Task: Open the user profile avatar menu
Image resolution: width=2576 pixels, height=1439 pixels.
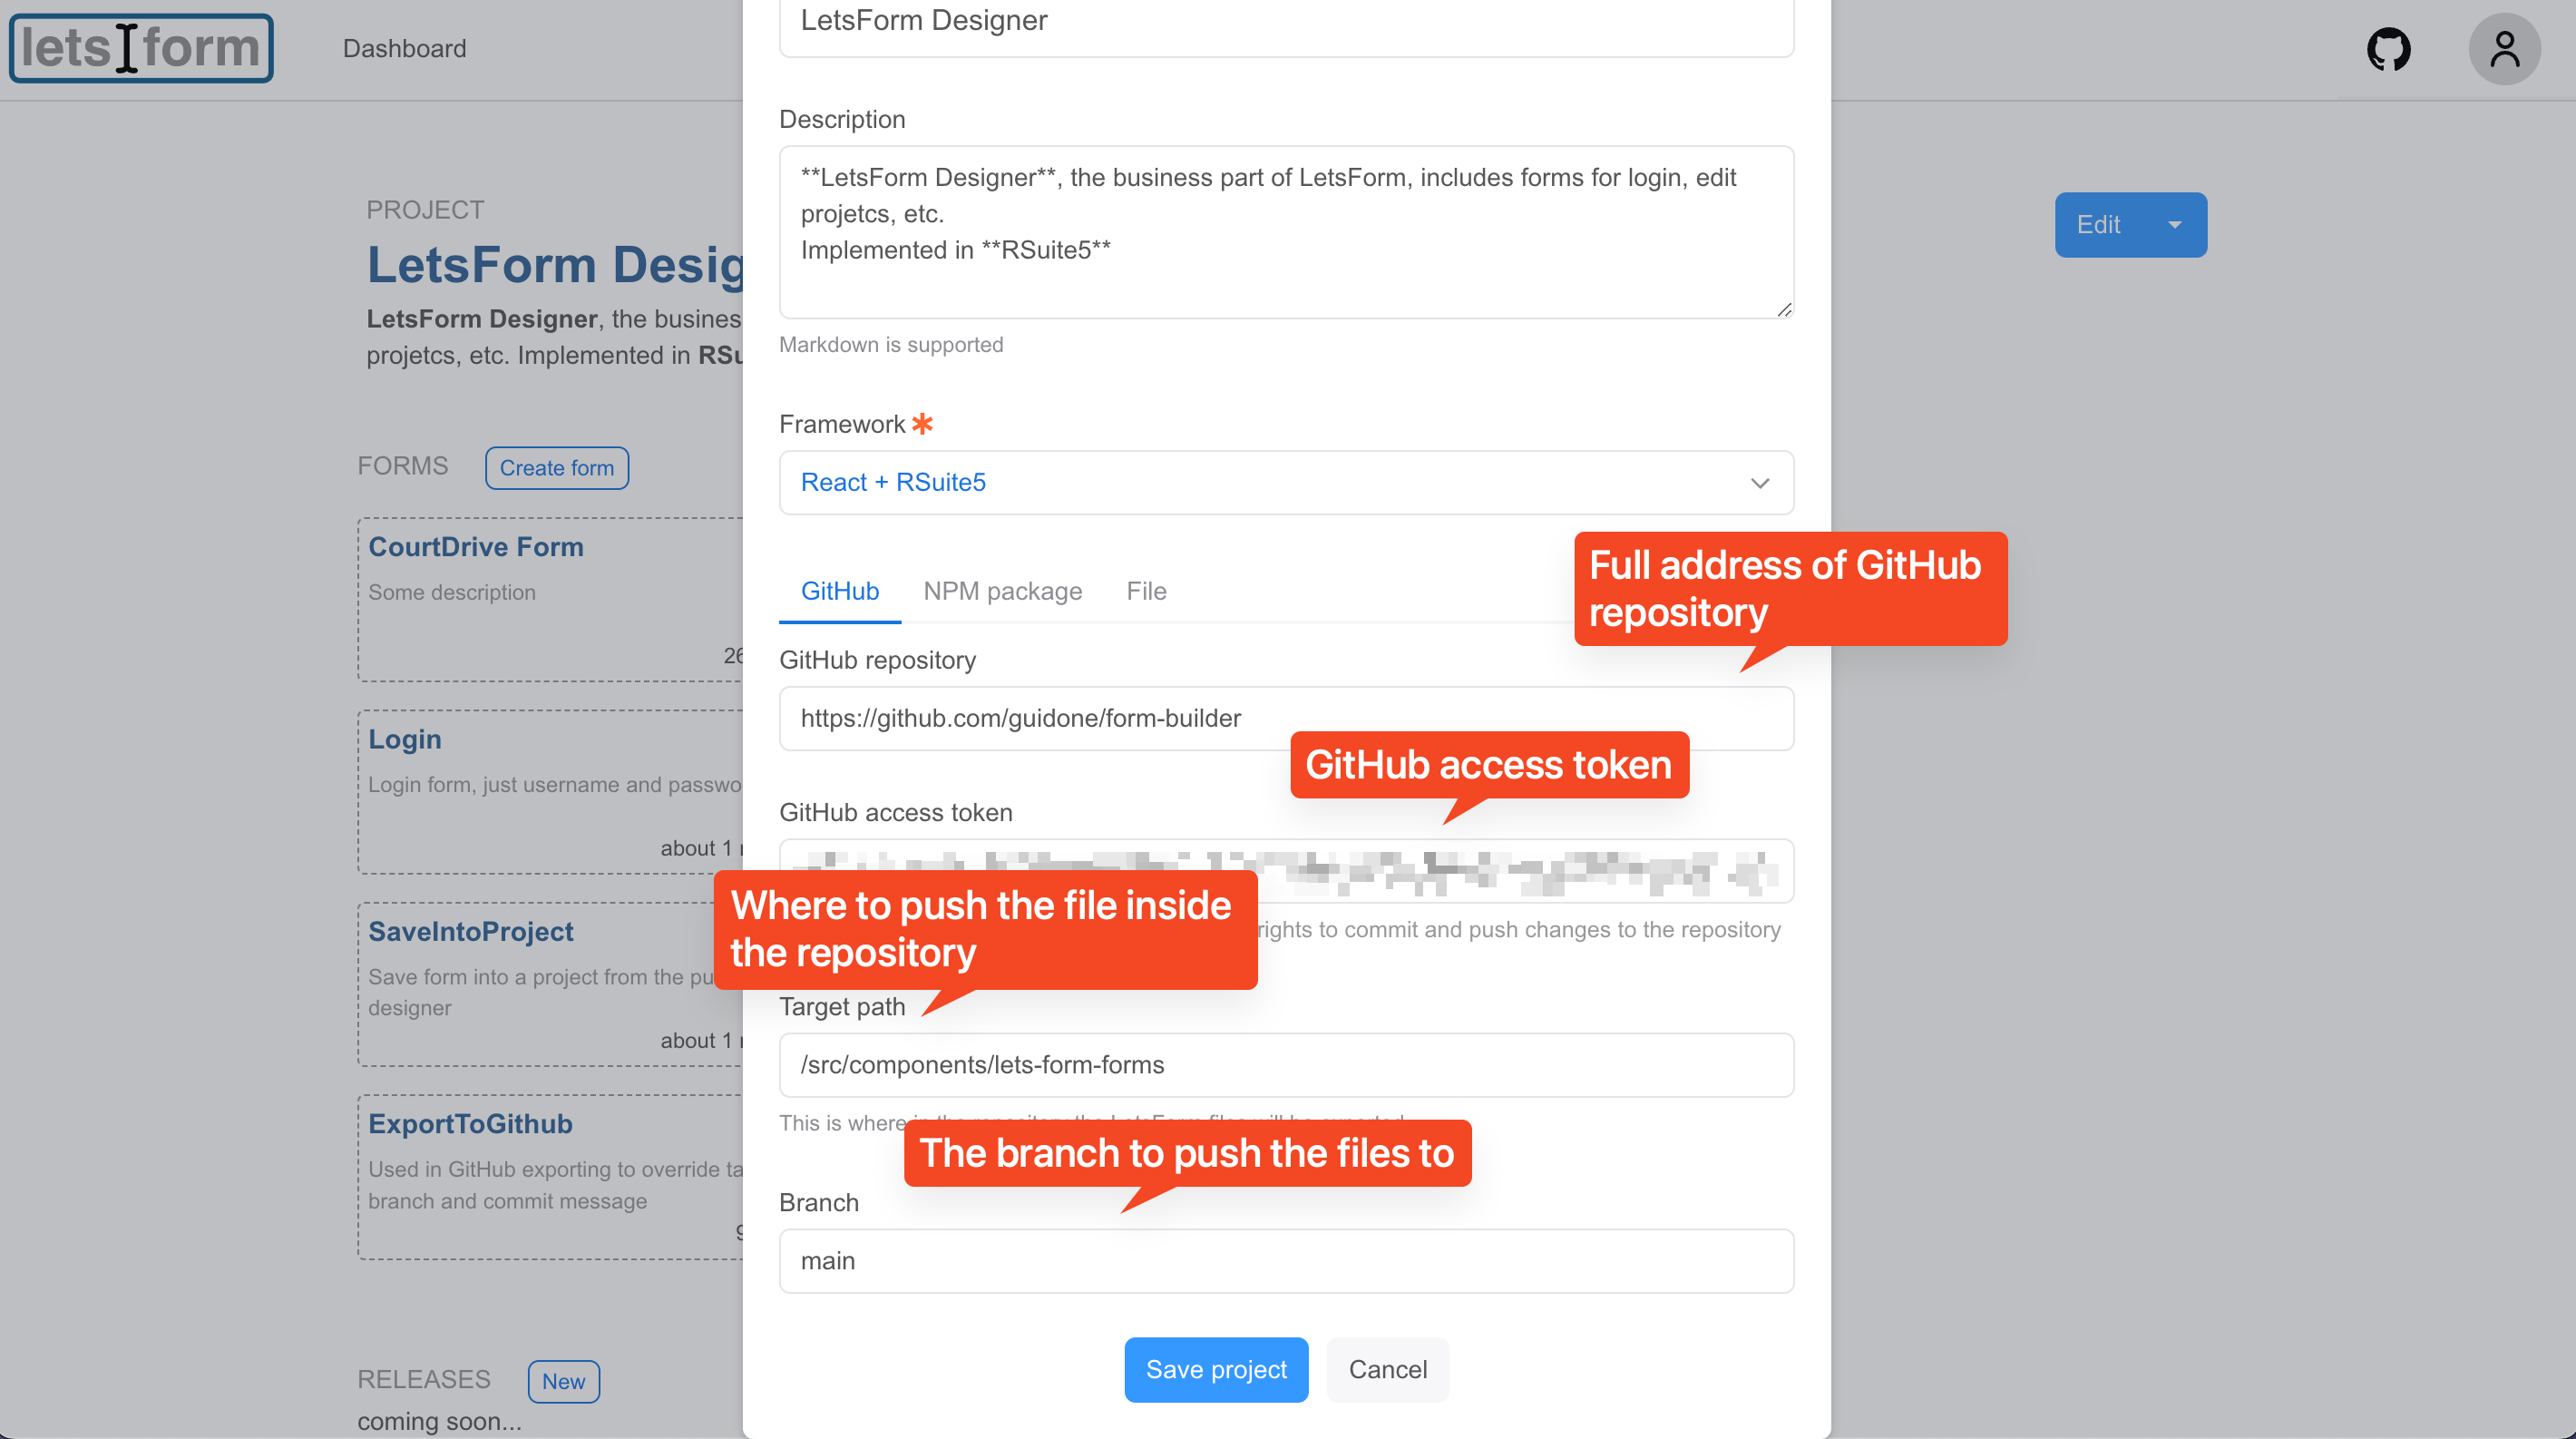Action: [x=2504, y=49]
